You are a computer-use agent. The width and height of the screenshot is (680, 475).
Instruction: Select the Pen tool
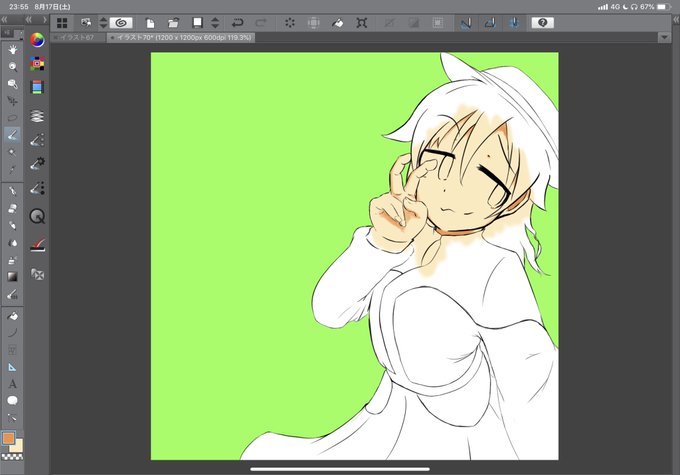click(x=13, y=191)
